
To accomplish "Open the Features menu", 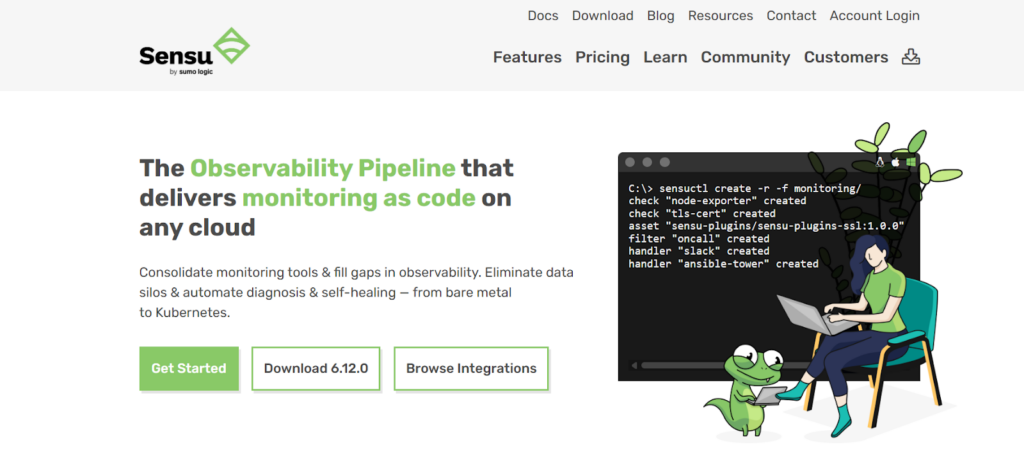I will pos(527,57).
